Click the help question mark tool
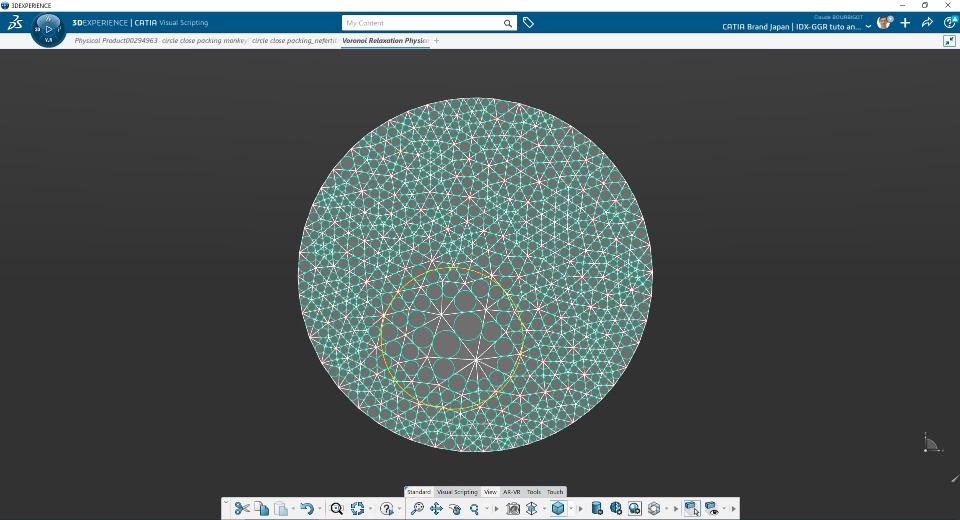The image size is (960, 520). [x=386, y=508]
